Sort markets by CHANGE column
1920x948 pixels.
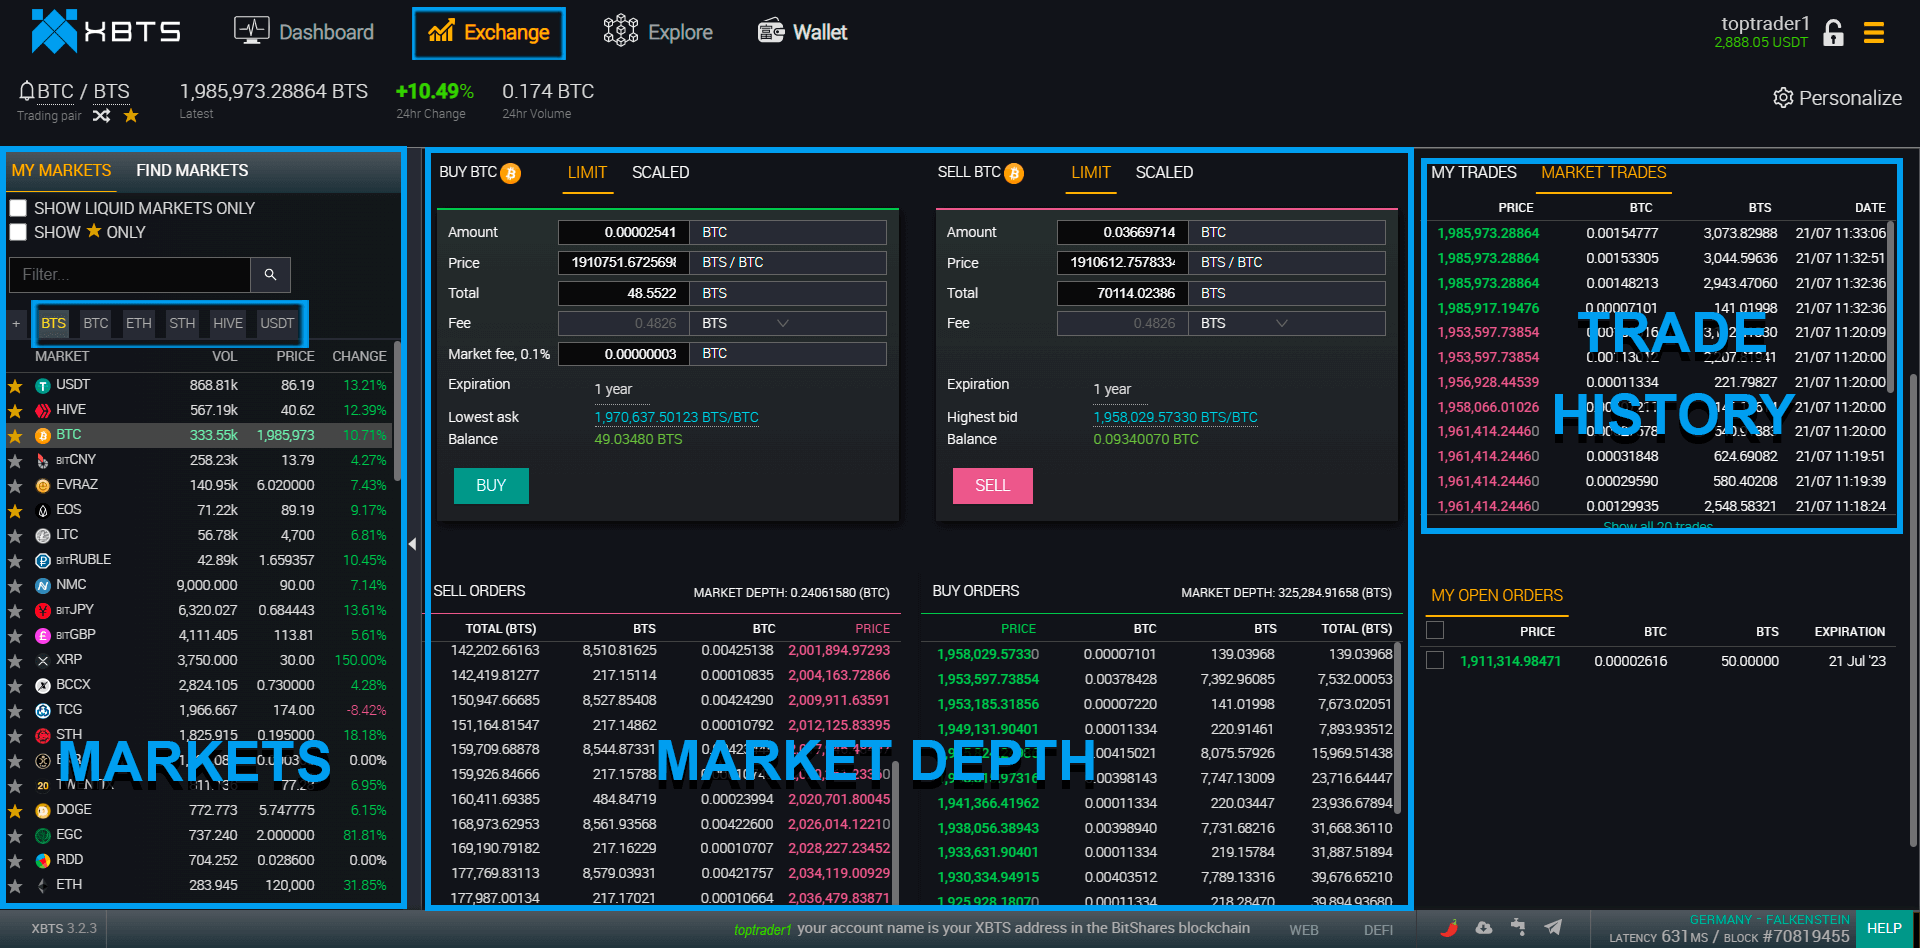[359, 356]
